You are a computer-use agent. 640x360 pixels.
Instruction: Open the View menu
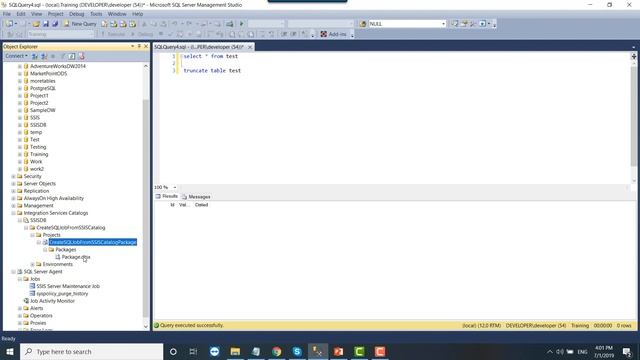point(36,14)
